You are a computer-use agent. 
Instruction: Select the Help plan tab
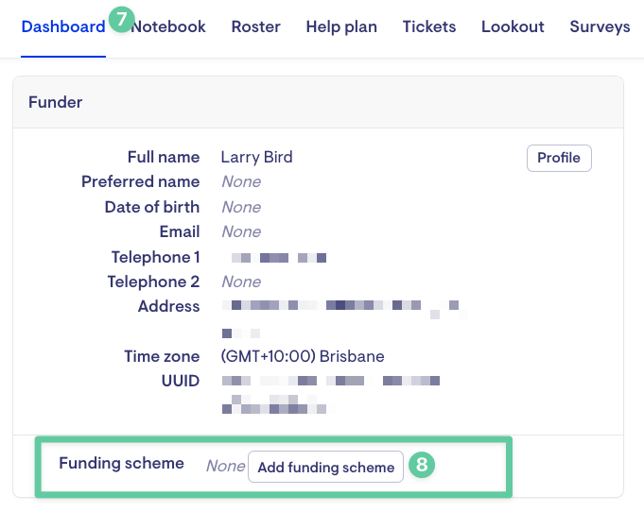pyautogui.click(x=341, y=27)
